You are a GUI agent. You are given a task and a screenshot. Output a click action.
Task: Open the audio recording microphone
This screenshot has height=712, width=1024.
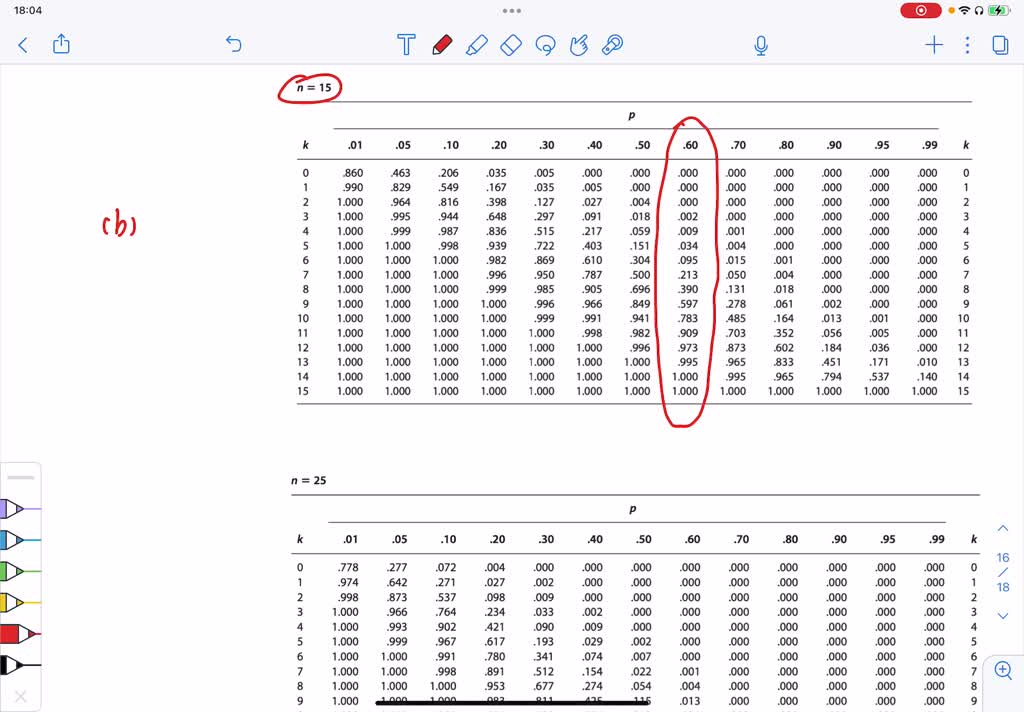tap(760, 45)
